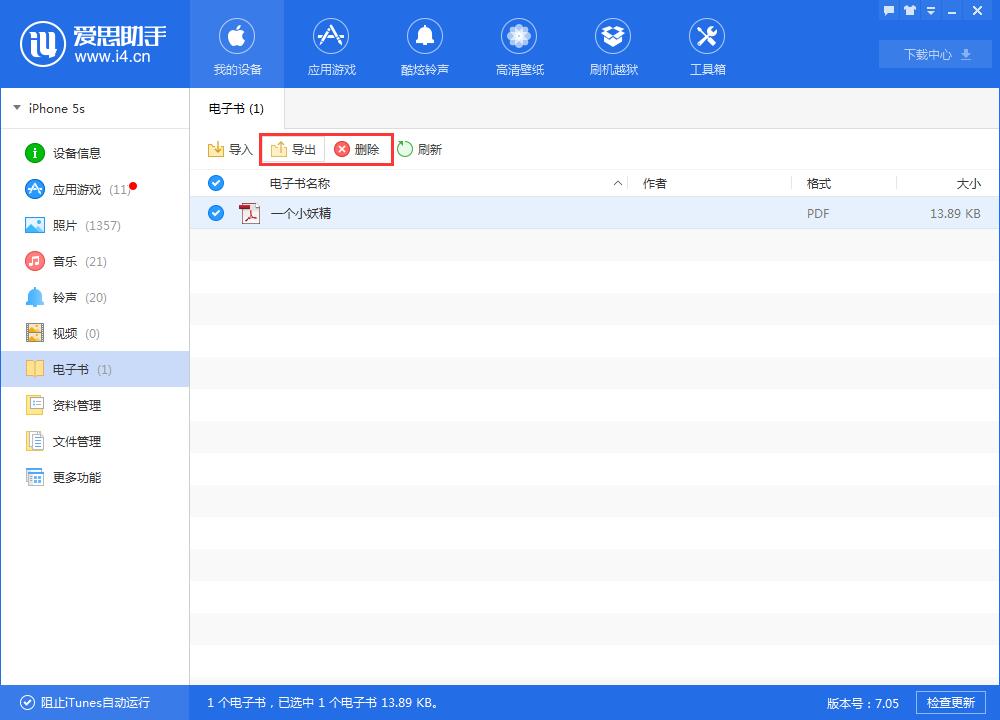Viewport: 1000px width, 720px height.
Task: Select 视频 (0) in the sidebar
Action: 95,334
